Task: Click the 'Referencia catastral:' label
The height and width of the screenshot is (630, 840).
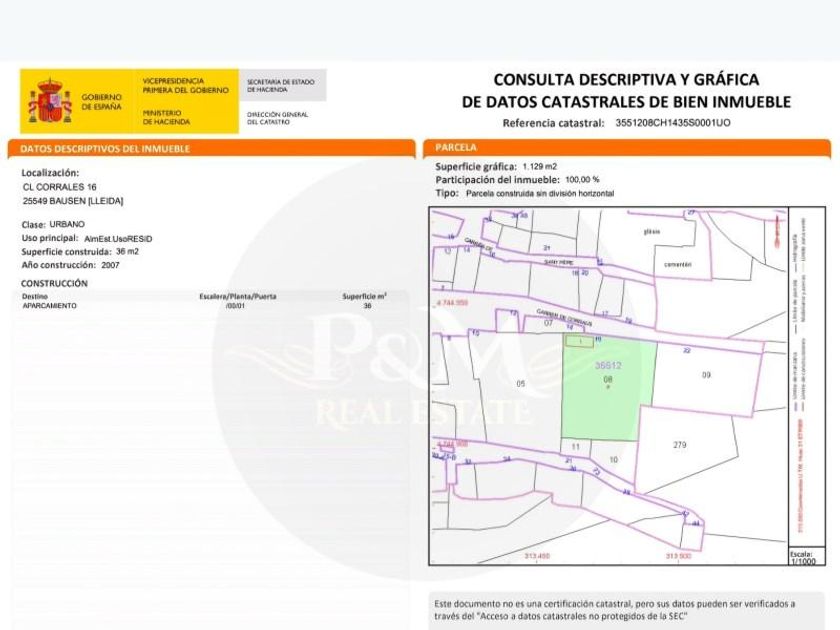Action: (553, 123)
